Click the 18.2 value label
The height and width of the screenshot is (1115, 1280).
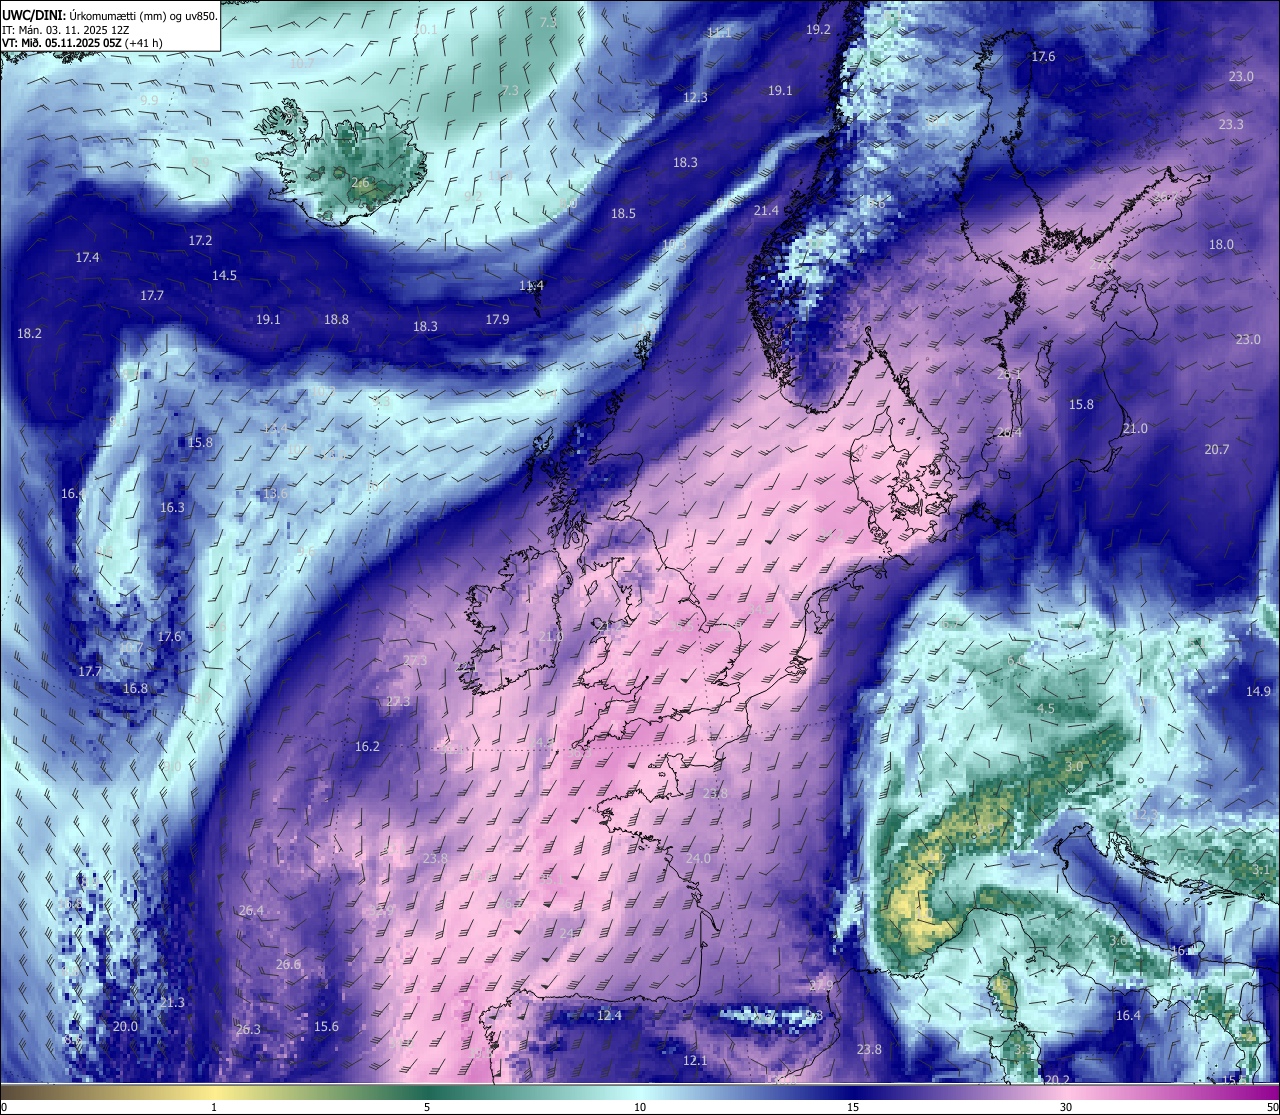[29, 334]
